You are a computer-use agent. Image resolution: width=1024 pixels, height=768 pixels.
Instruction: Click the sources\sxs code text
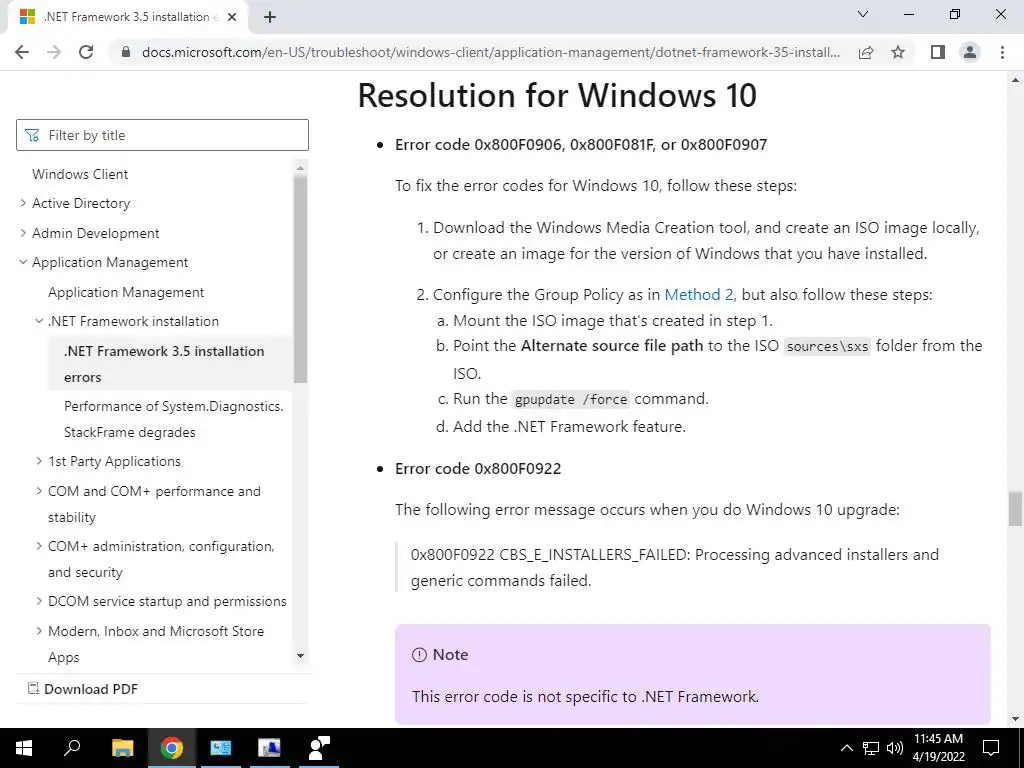tap(827, 347)
